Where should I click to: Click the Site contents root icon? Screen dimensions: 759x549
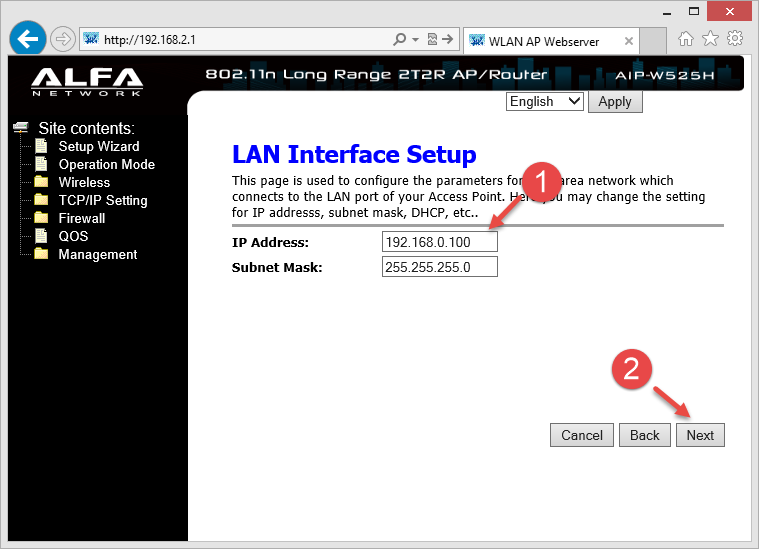[x=21, y=127]
